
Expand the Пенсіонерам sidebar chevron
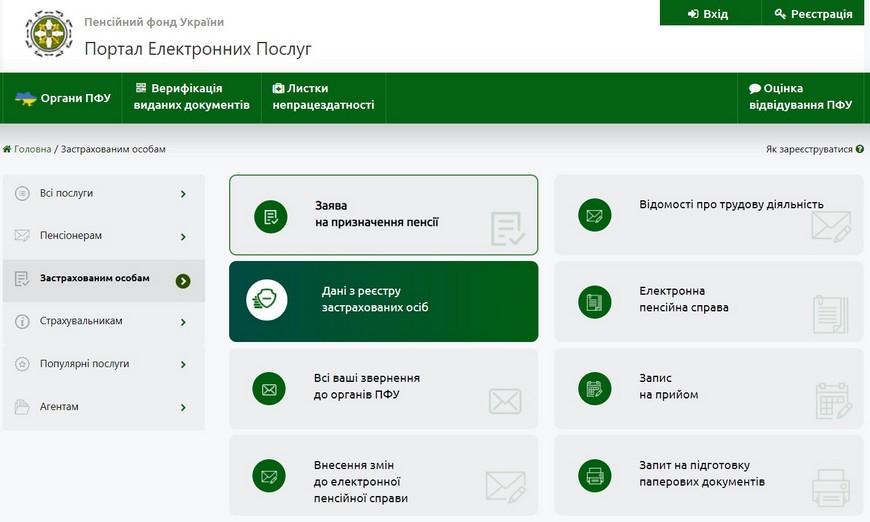183,237
